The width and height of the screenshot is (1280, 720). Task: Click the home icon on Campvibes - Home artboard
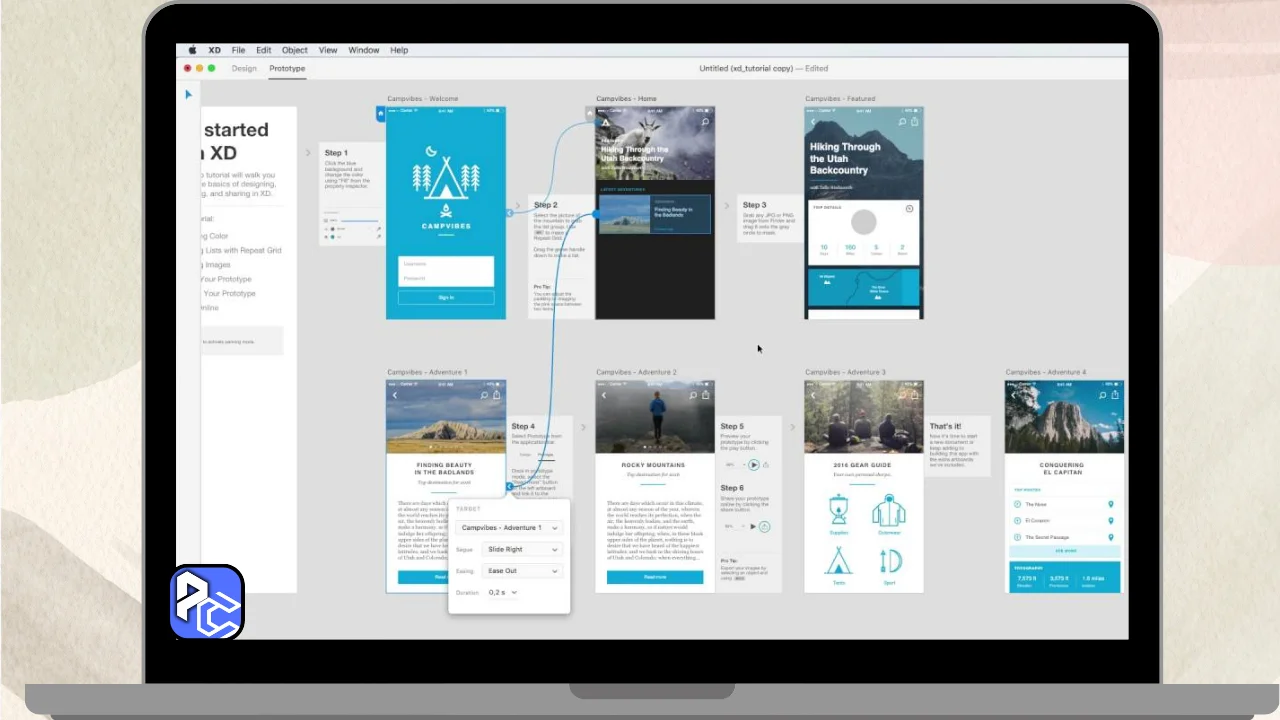coord(590,114)
